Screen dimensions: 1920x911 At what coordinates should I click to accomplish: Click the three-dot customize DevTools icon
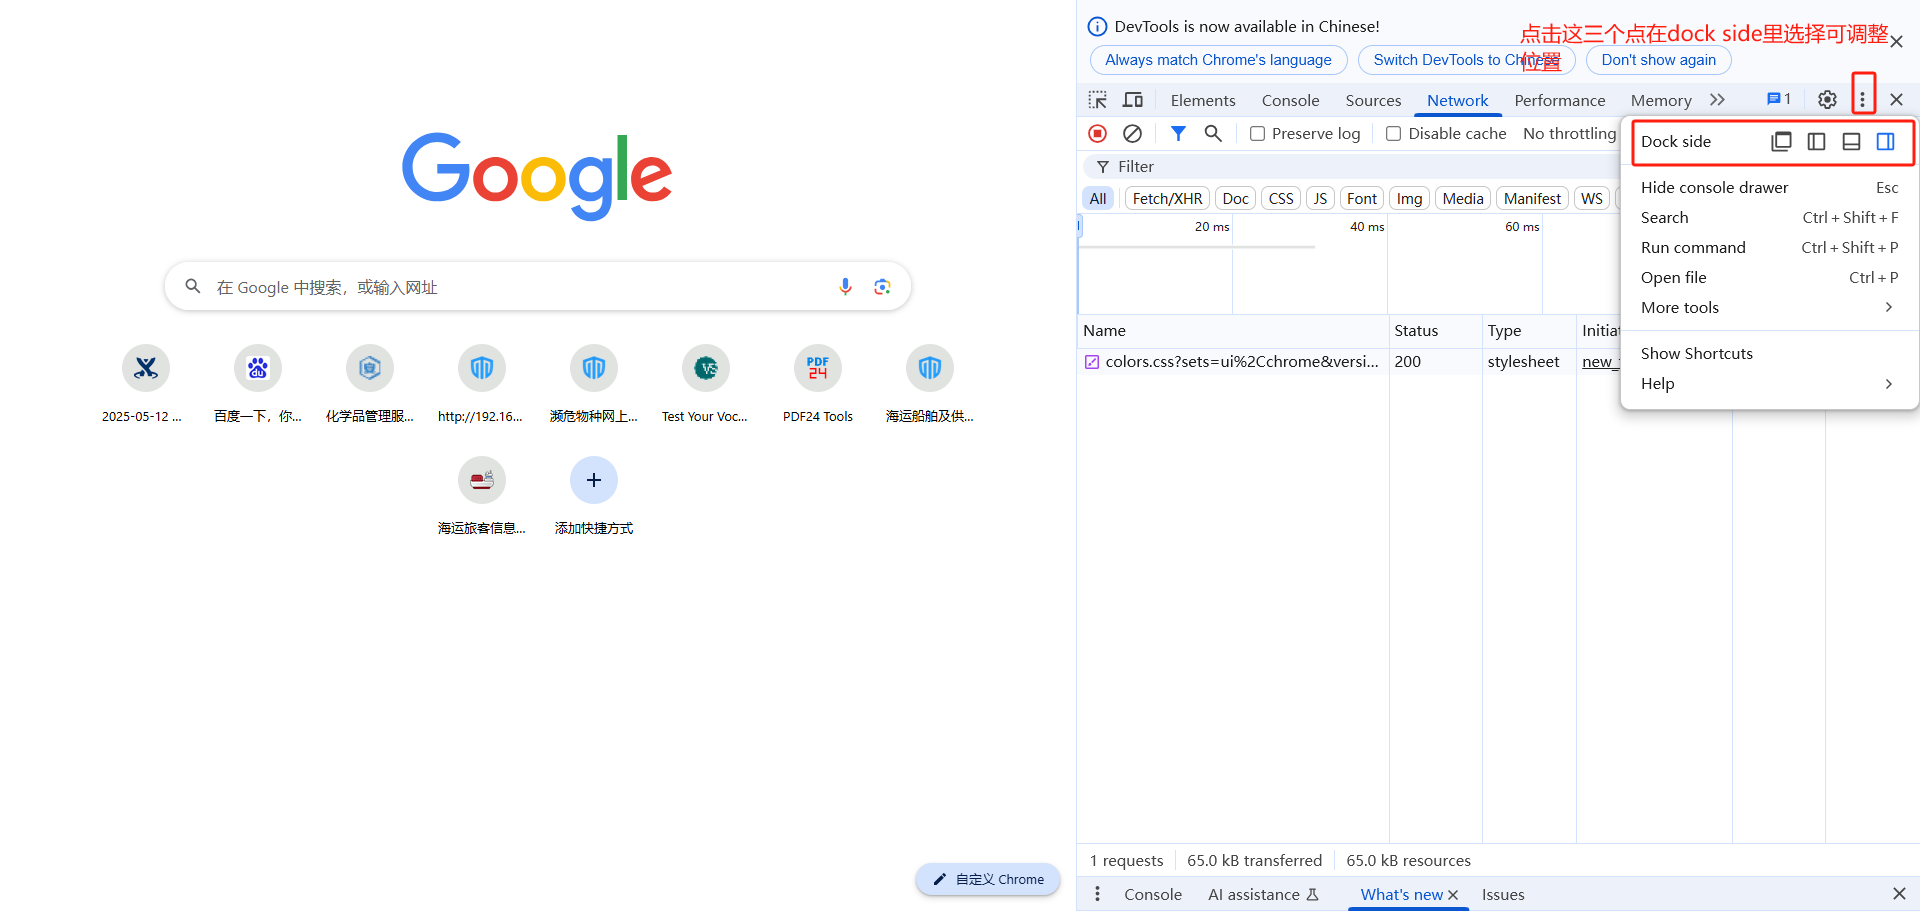click(x=1862, y=99)
